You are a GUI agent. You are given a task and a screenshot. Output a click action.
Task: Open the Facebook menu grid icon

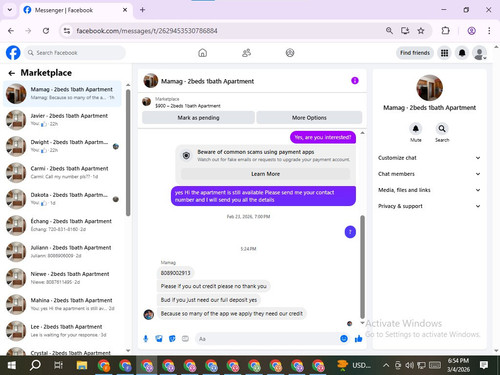point(444,53)
